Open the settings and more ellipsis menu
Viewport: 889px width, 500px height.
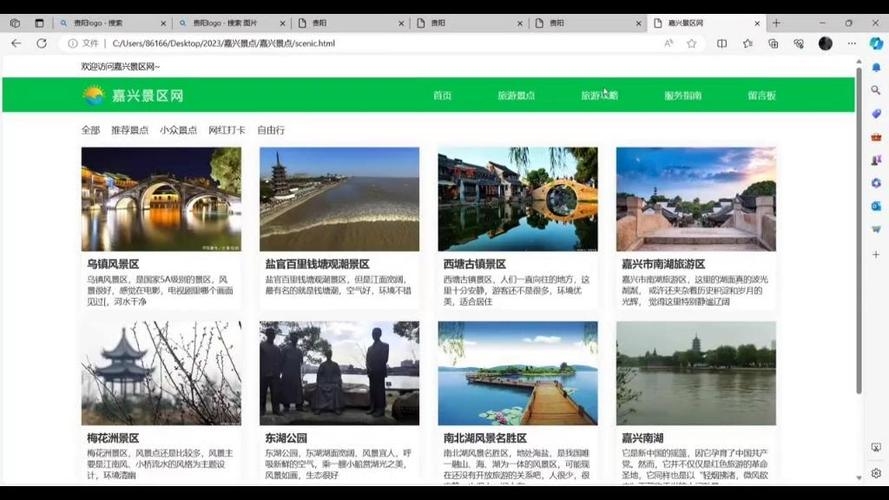(852, 43)
